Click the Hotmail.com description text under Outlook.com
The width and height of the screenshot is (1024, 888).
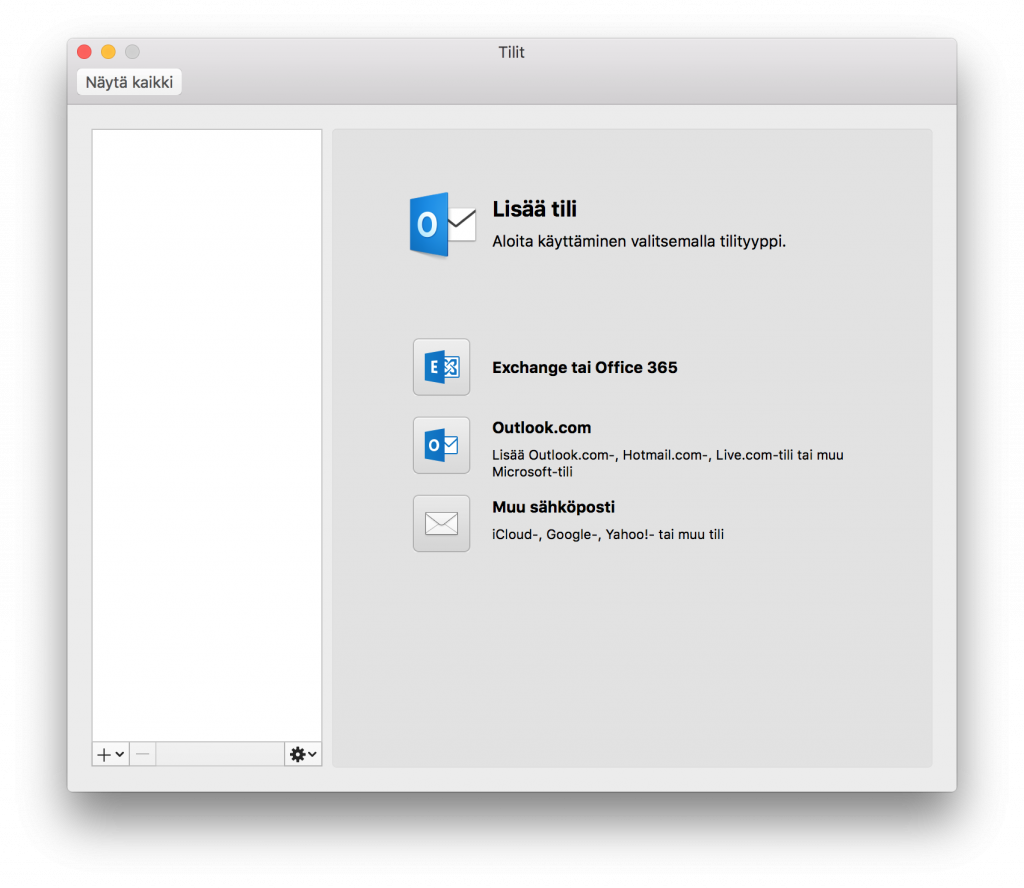666,455
